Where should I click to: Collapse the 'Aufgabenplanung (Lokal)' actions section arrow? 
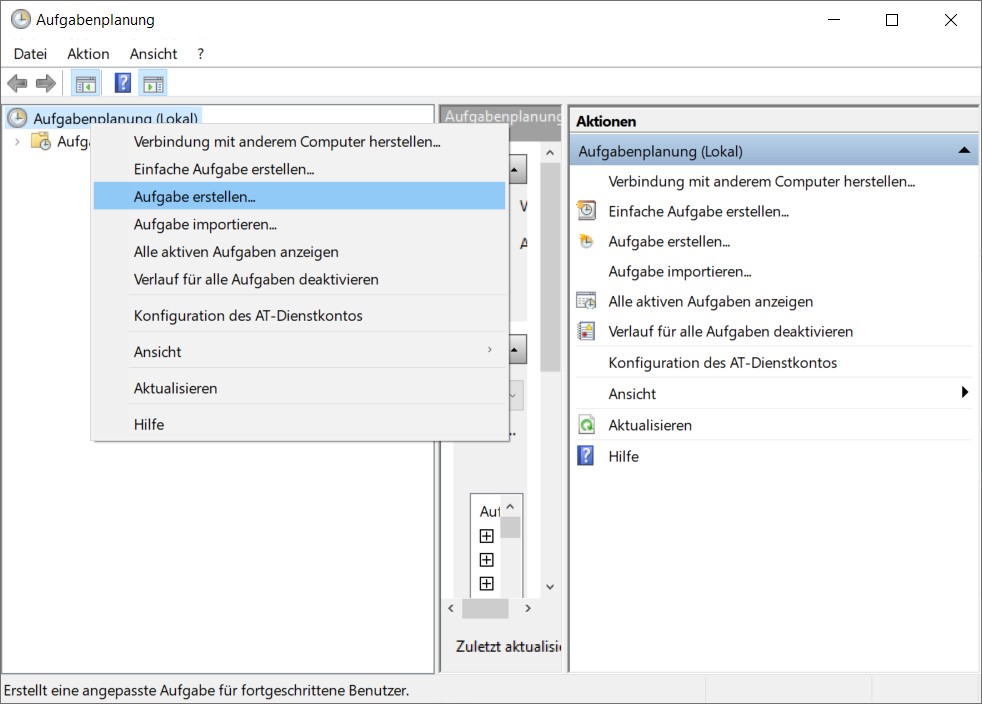click(x=964, y=151)
